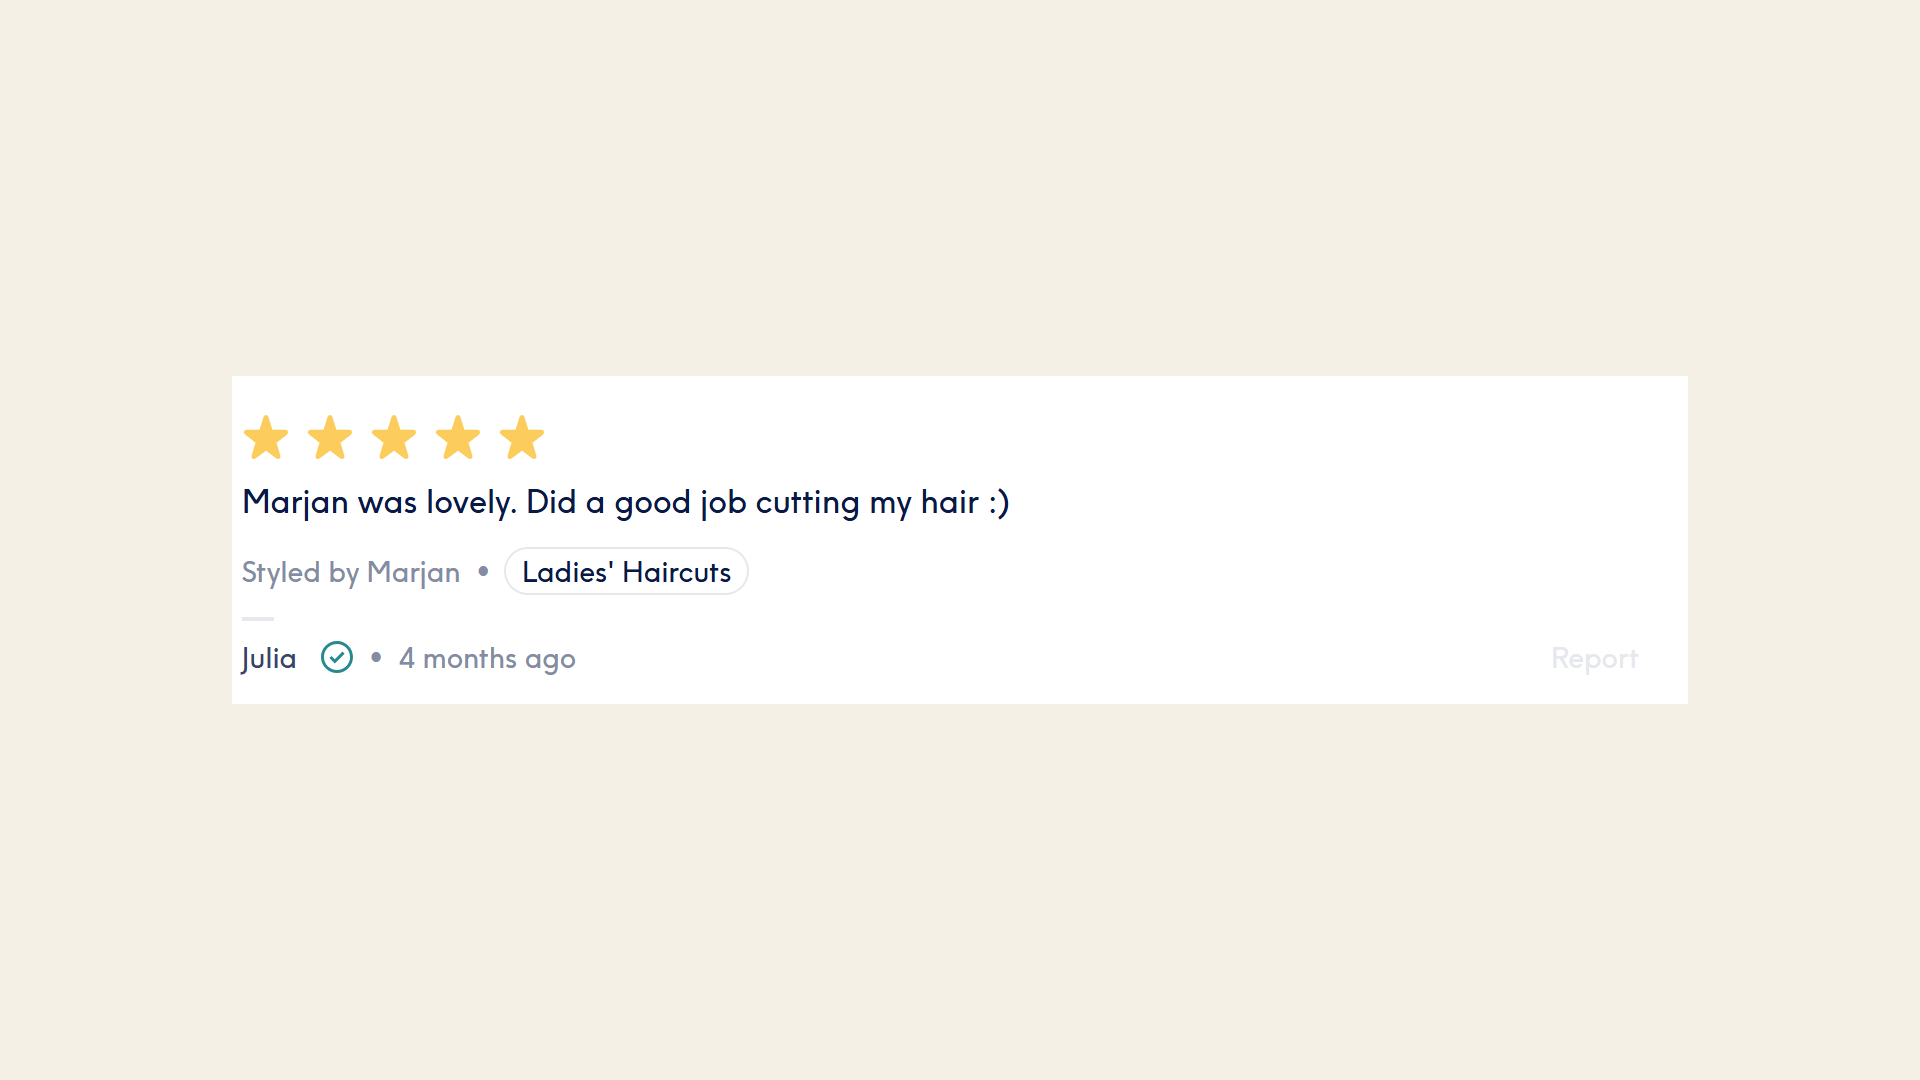Click the Report link

click(1594, 658)
